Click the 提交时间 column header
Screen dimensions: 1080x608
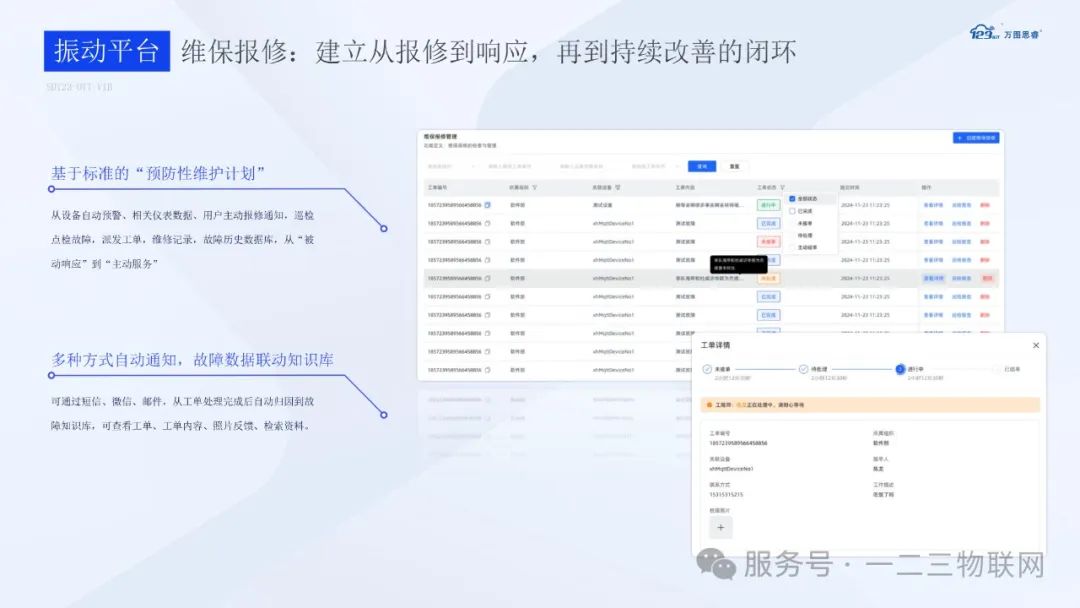(850, 187)
